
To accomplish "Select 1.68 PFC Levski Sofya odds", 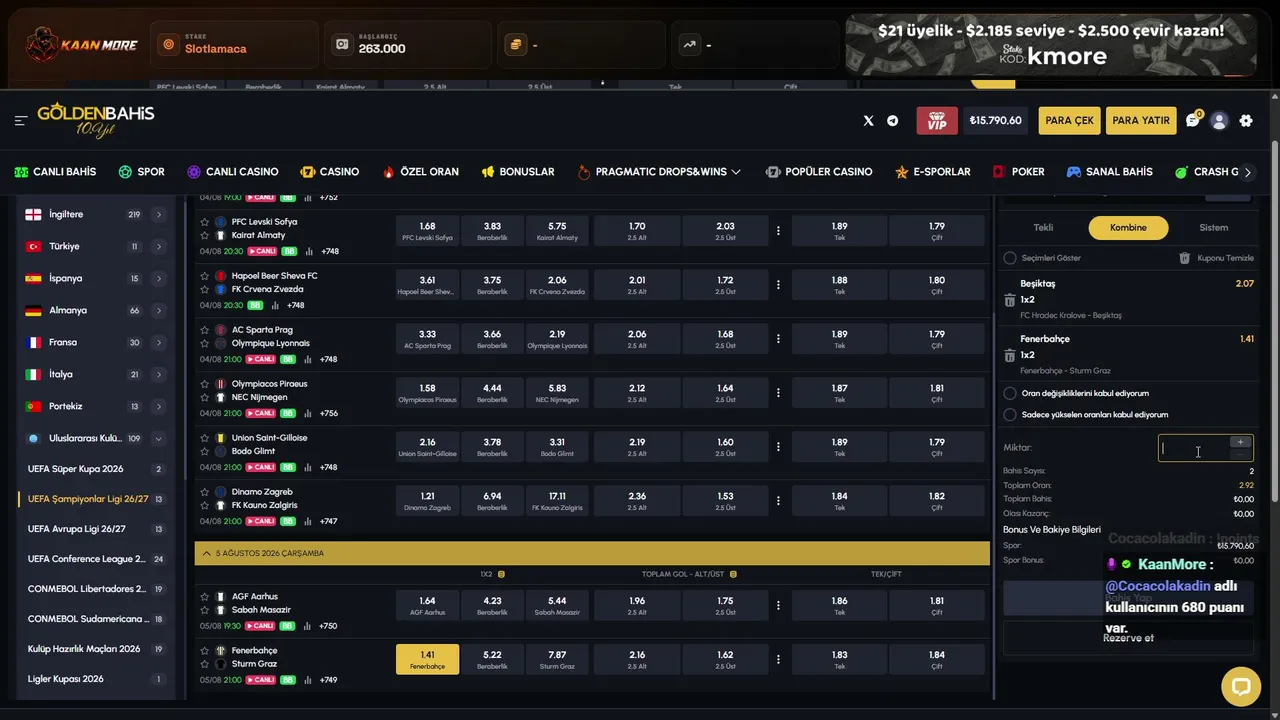I will 427,231.
